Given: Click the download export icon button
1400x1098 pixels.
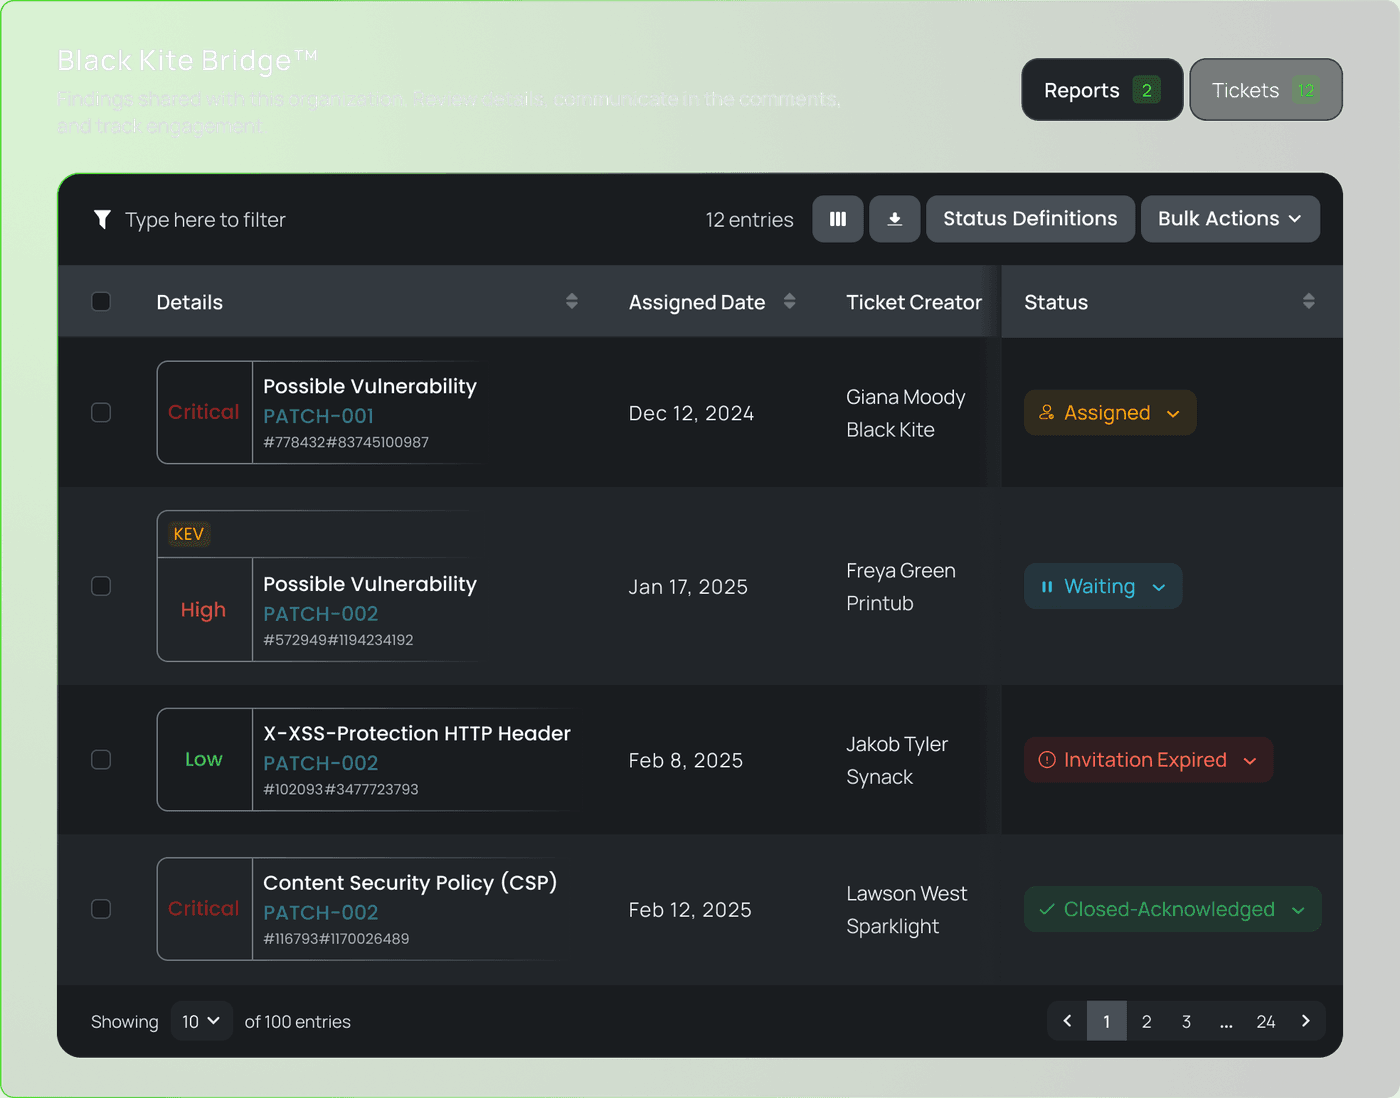Looking at the screenshot, I should click(895, 219).
